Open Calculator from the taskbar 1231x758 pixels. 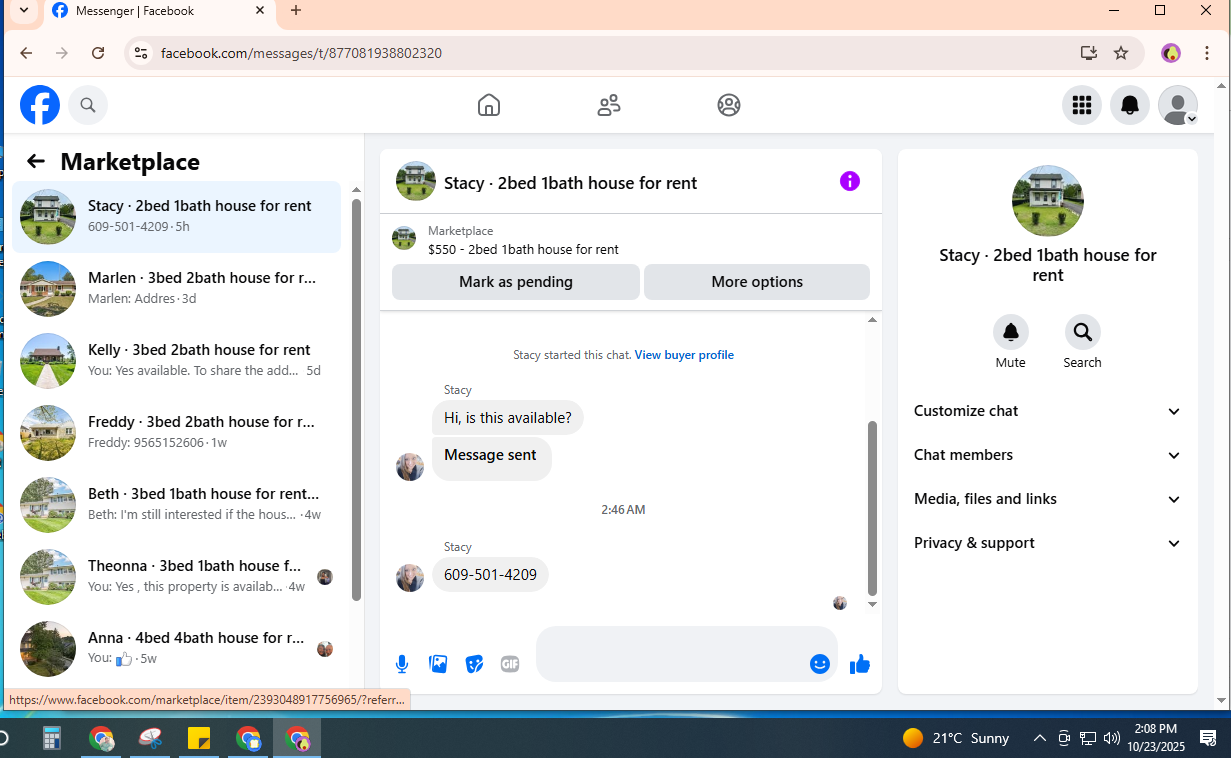(x=52, y=739)
